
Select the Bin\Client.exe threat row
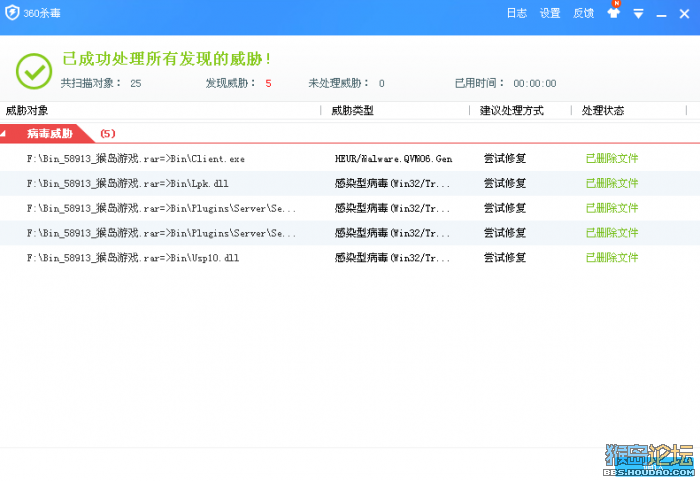(350, 159)
